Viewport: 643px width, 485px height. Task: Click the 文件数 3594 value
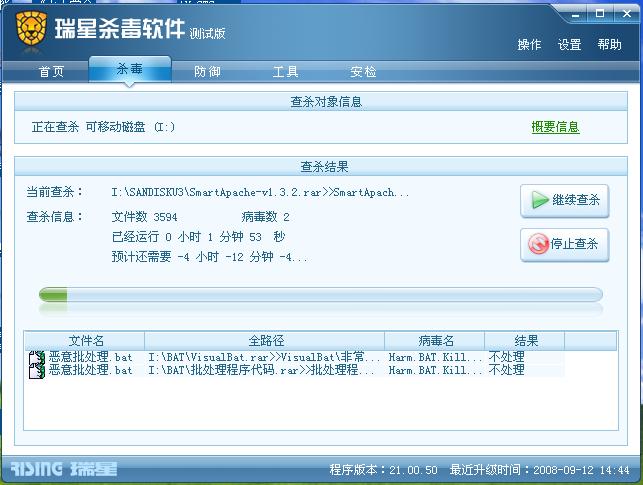point(144,216)
